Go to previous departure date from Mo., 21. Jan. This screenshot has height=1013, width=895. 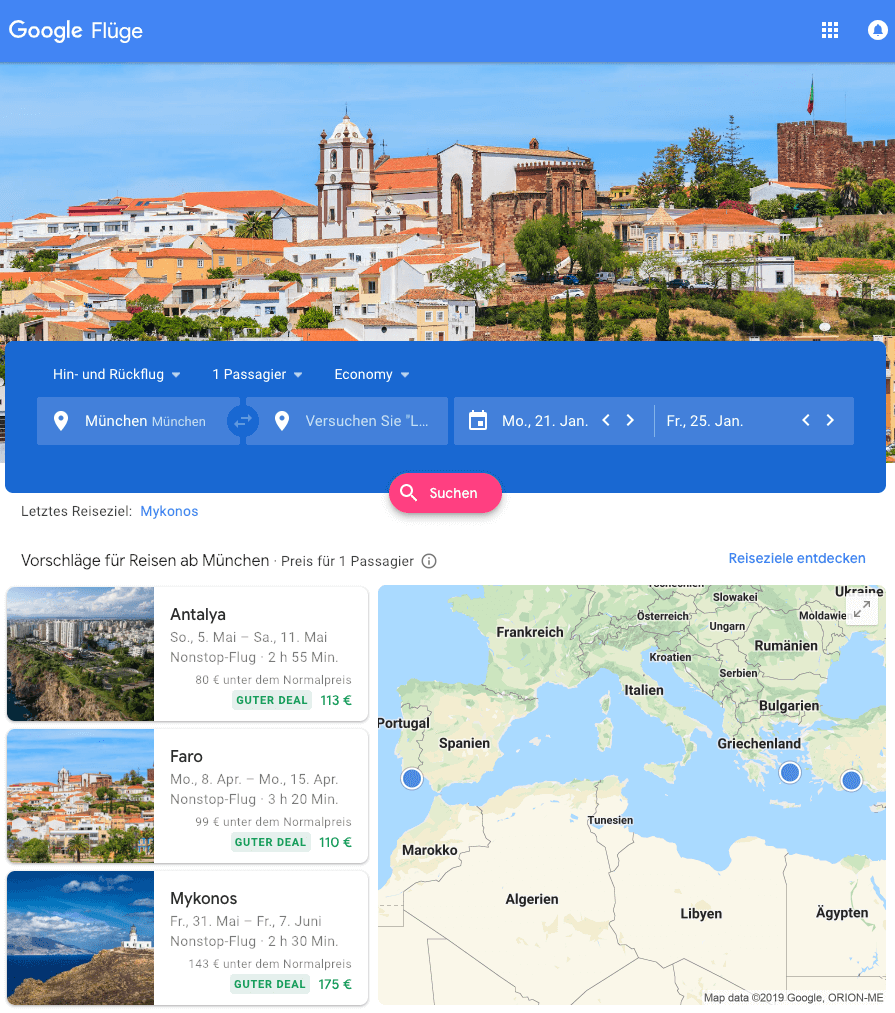(606, 421)
